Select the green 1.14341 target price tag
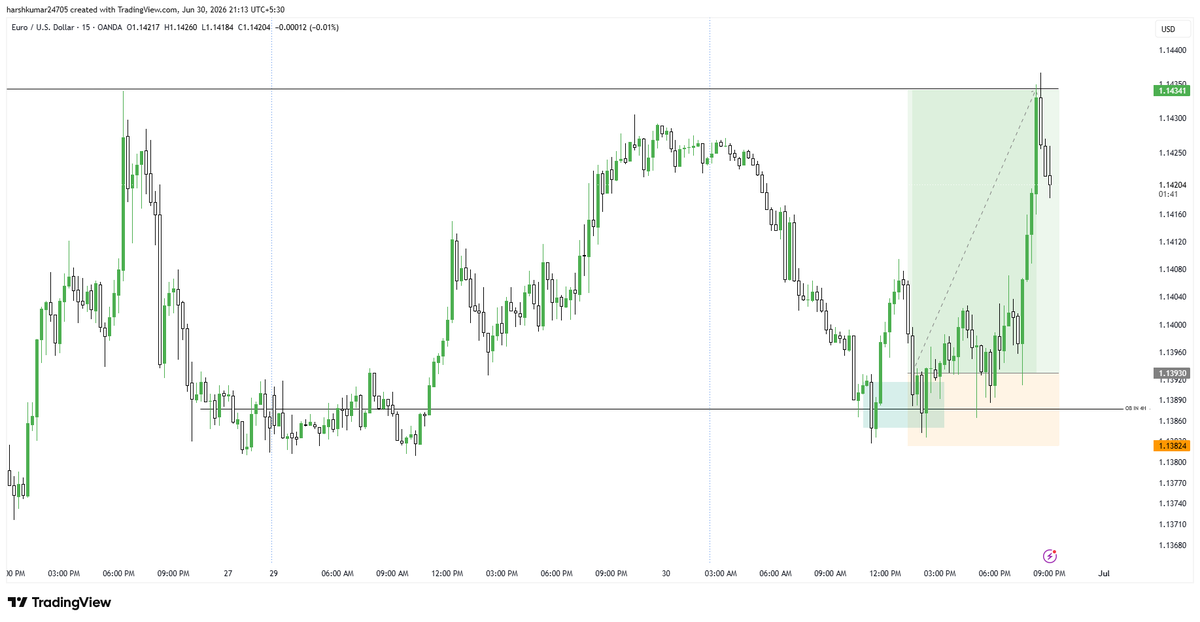 click(x=1171, y=90)
